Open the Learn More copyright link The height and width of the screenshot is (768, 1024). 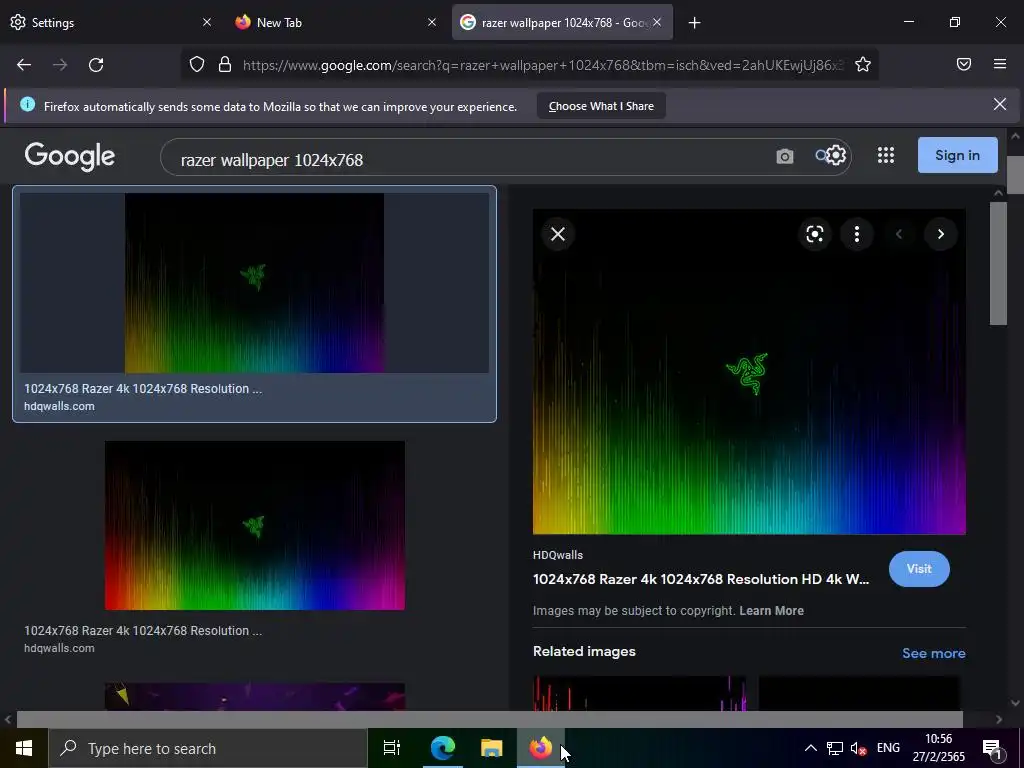pos(771,611)
